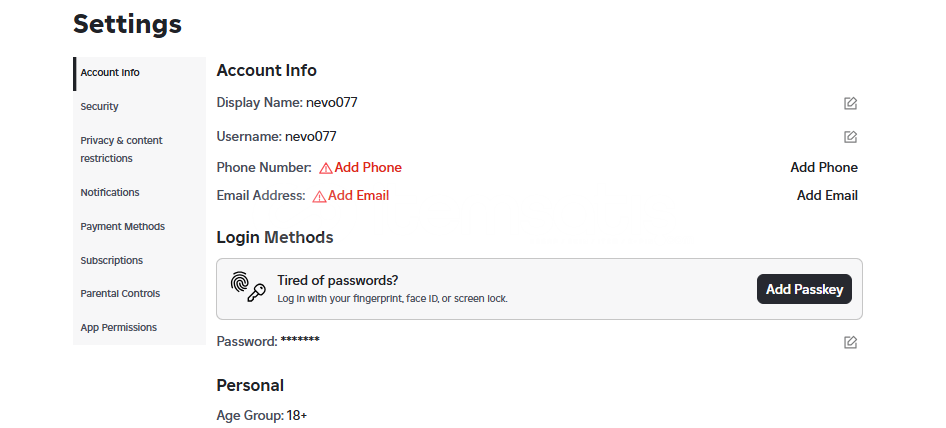This screenshot has width=946, height=428.
Task: Edit the Display Name pencil icon
Action: tap(850, 103)
